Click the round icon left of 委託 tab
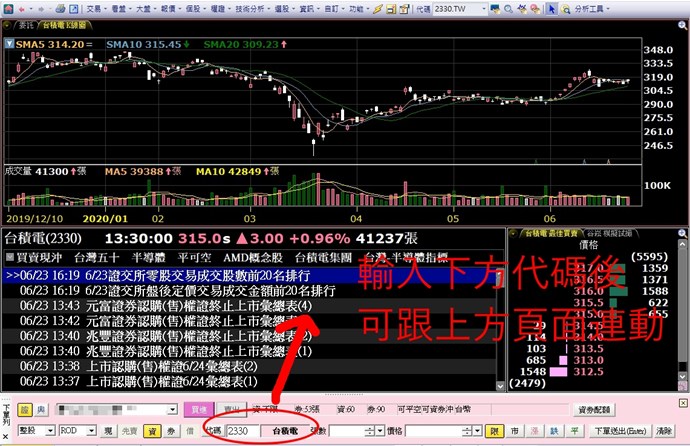Screen dimensions: 690x446 click(x=7, y=25)
